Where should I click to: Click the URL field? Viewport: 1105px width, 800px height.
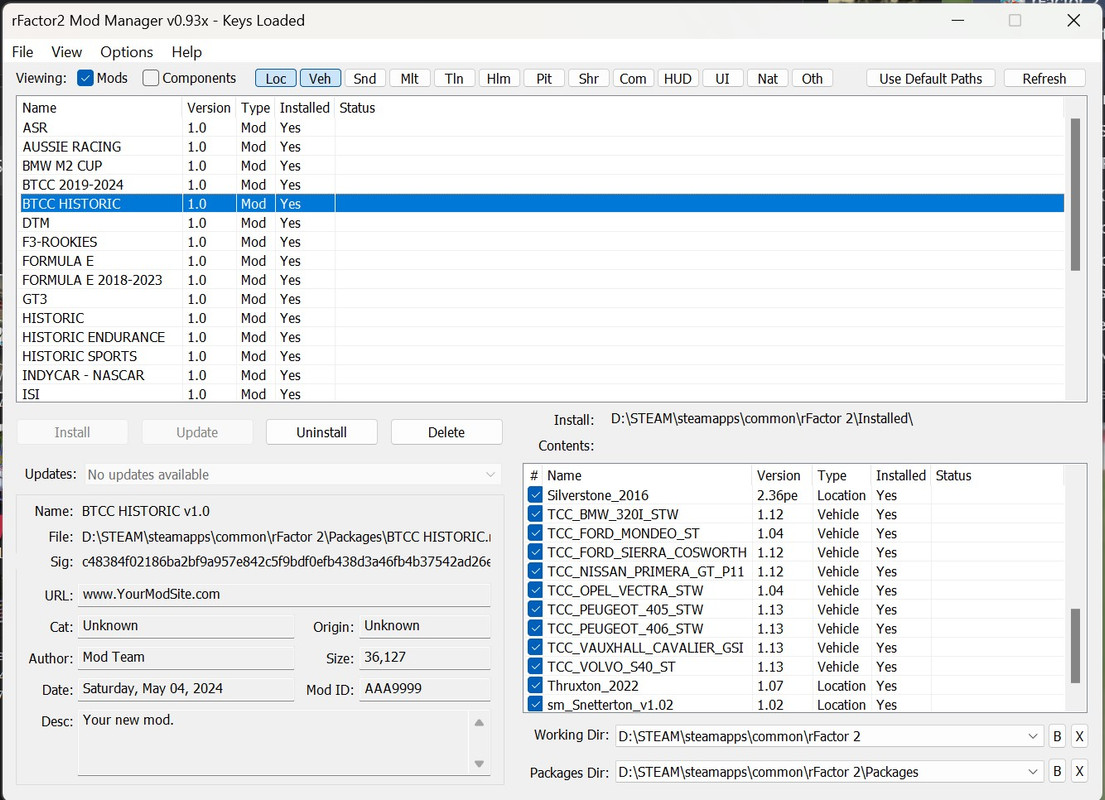click(284, 594)
